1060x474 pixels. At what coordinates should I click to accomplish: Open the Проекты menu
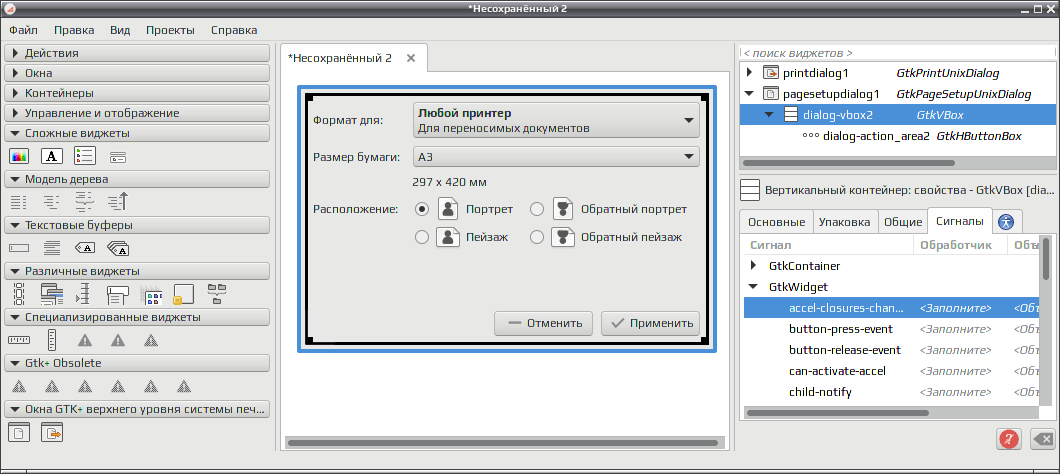[170, 30]
